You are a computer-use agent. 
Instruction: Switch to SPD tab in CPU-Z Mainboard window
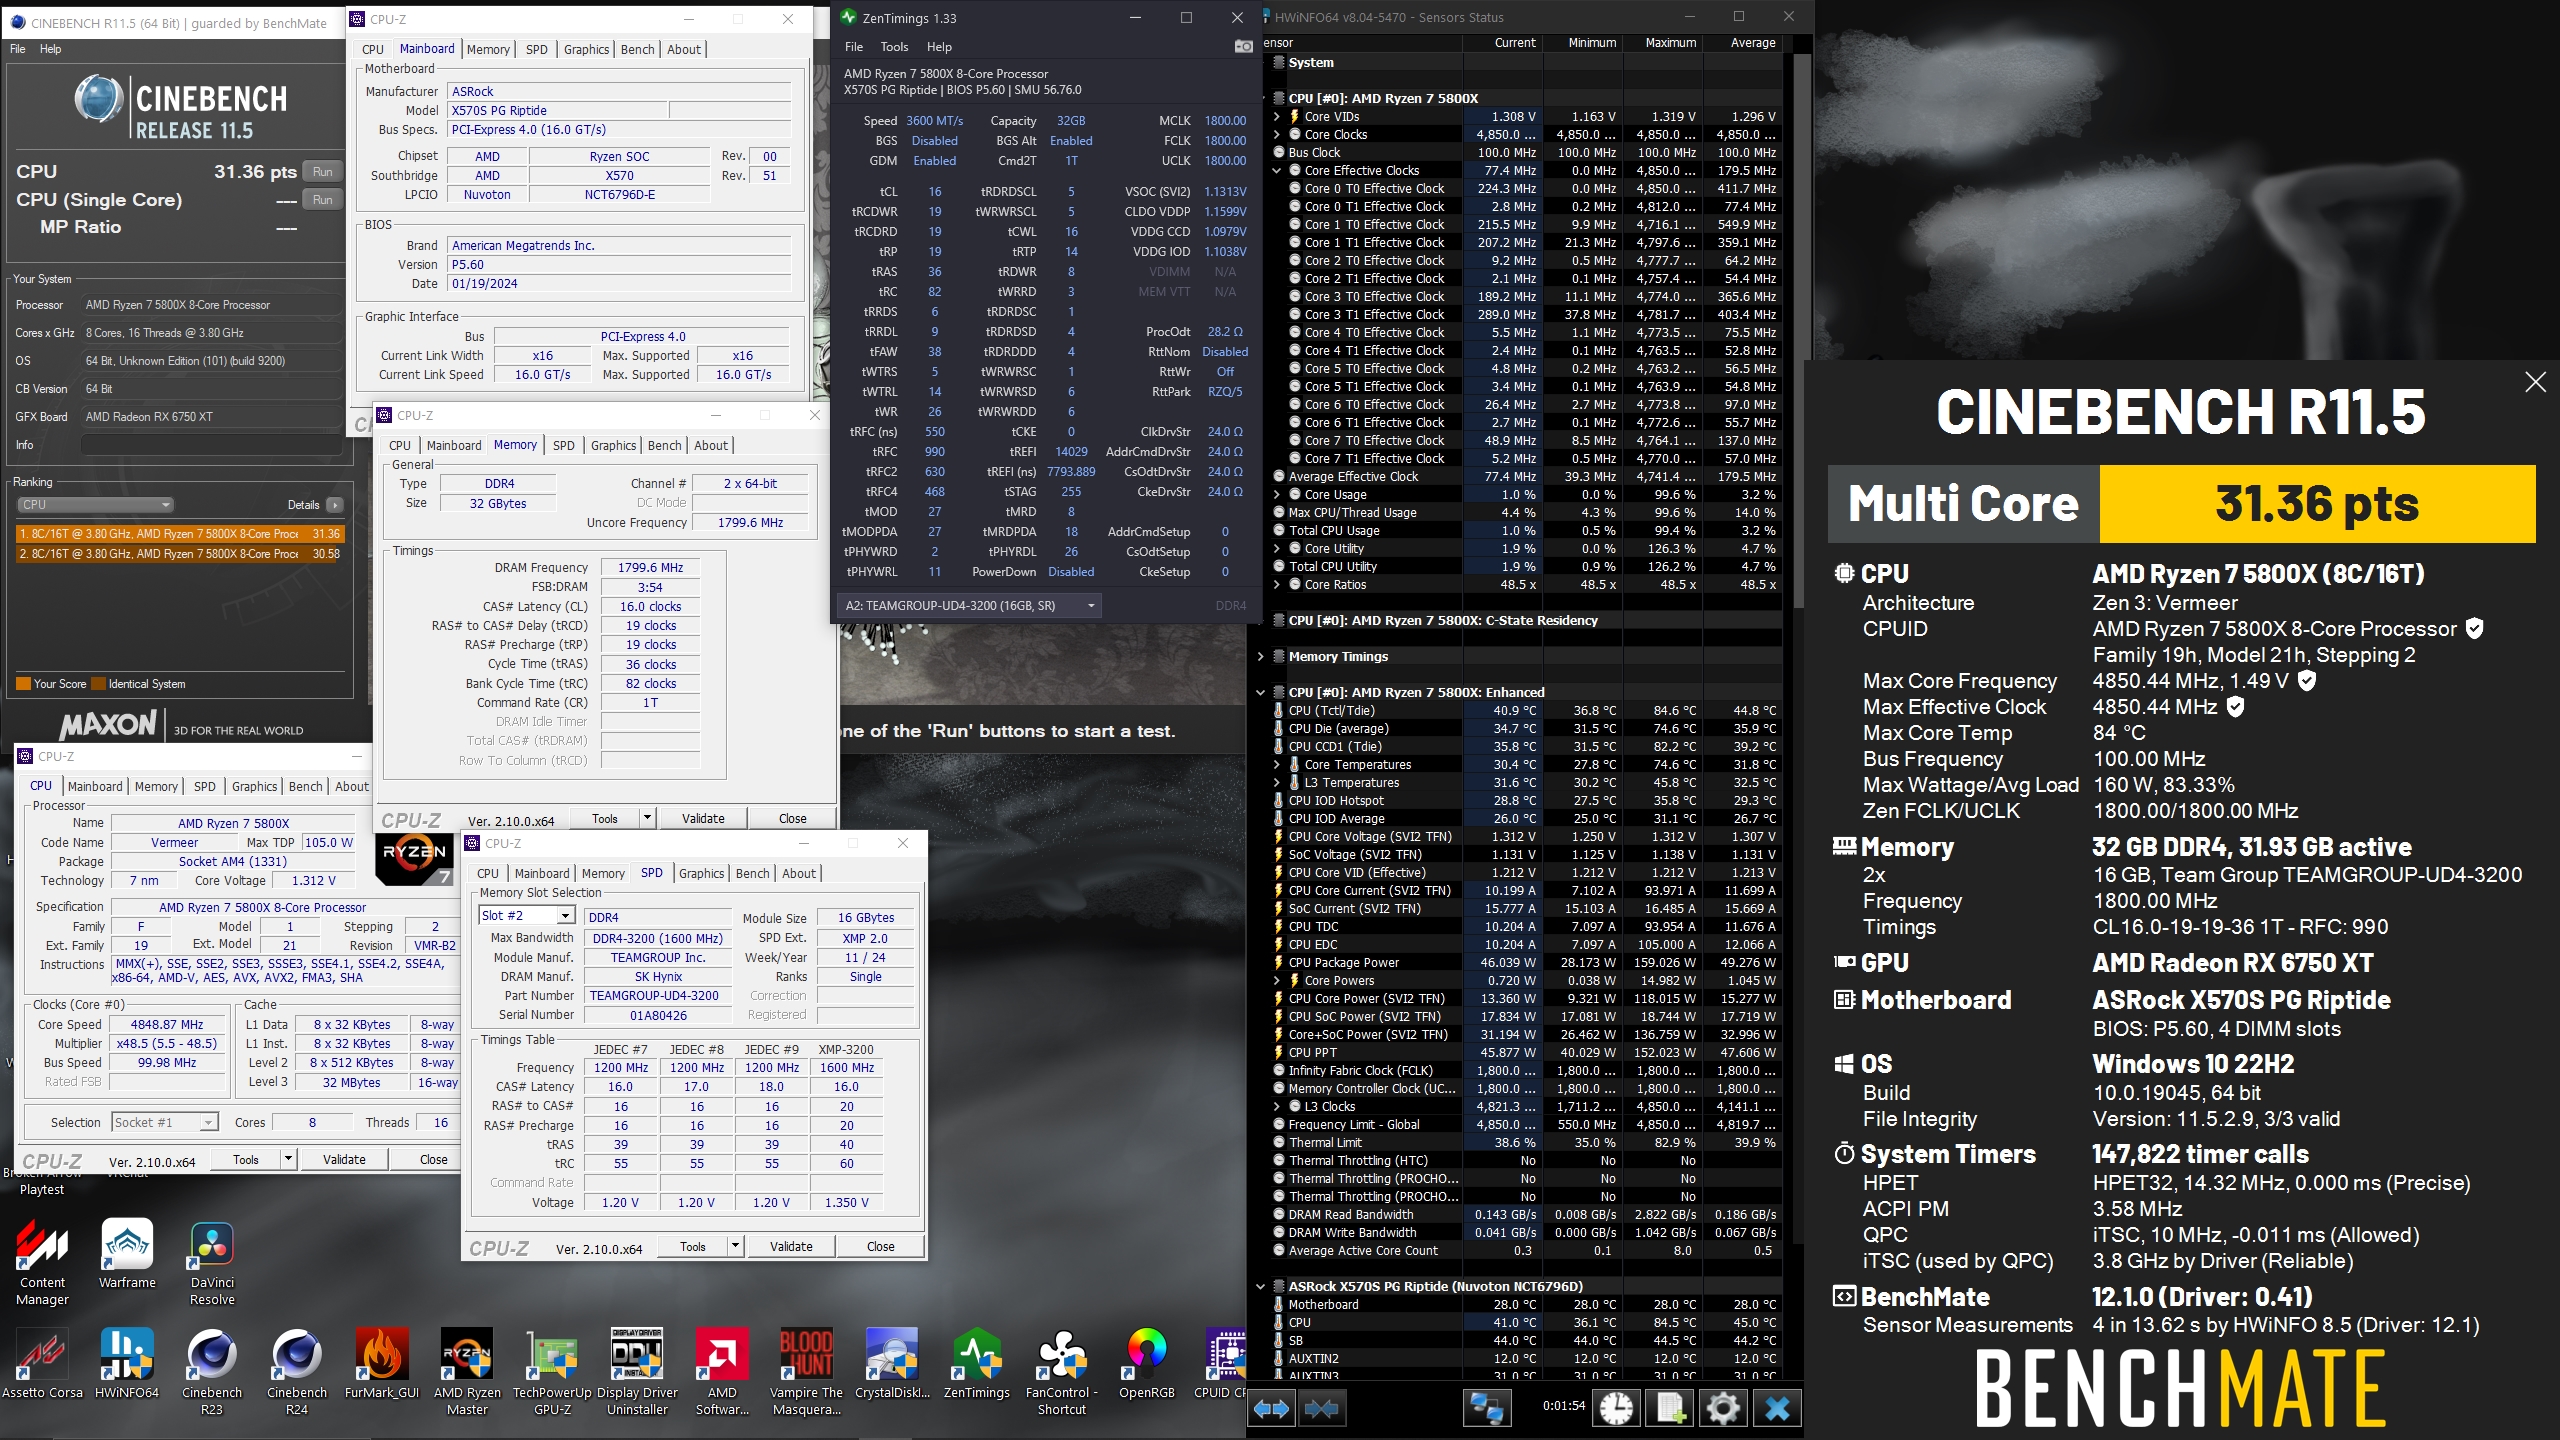[x=537, y=49]
